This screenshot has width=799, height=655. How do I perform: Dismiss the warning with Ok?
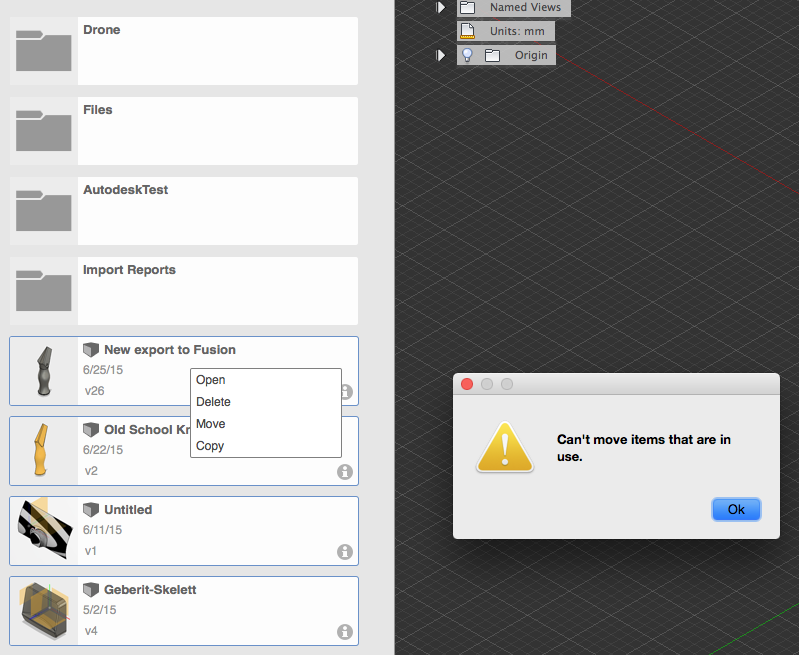[736, 509]
